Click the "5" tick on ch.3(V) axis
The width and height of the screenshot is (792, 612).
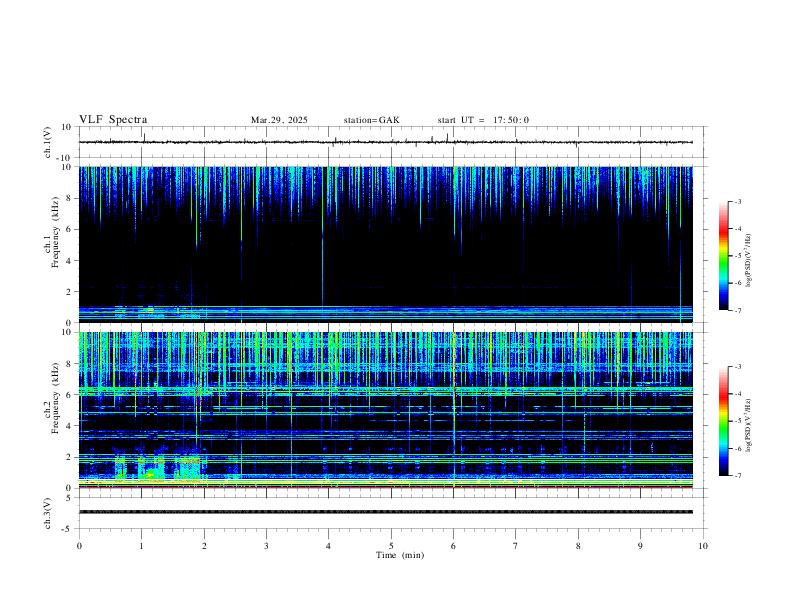[x=70, y=498]
